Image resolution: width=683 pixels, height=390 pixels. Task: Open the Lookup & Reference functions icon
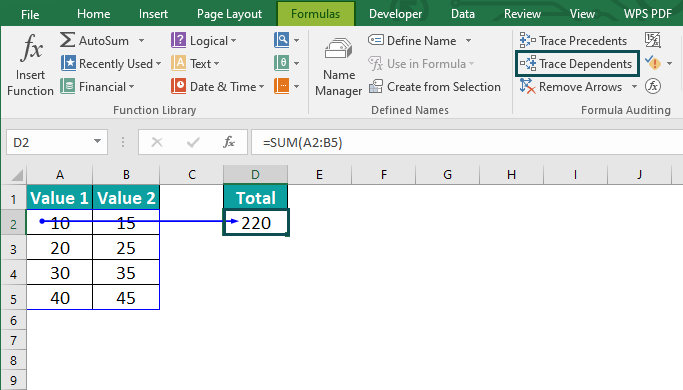click(282, 40)
